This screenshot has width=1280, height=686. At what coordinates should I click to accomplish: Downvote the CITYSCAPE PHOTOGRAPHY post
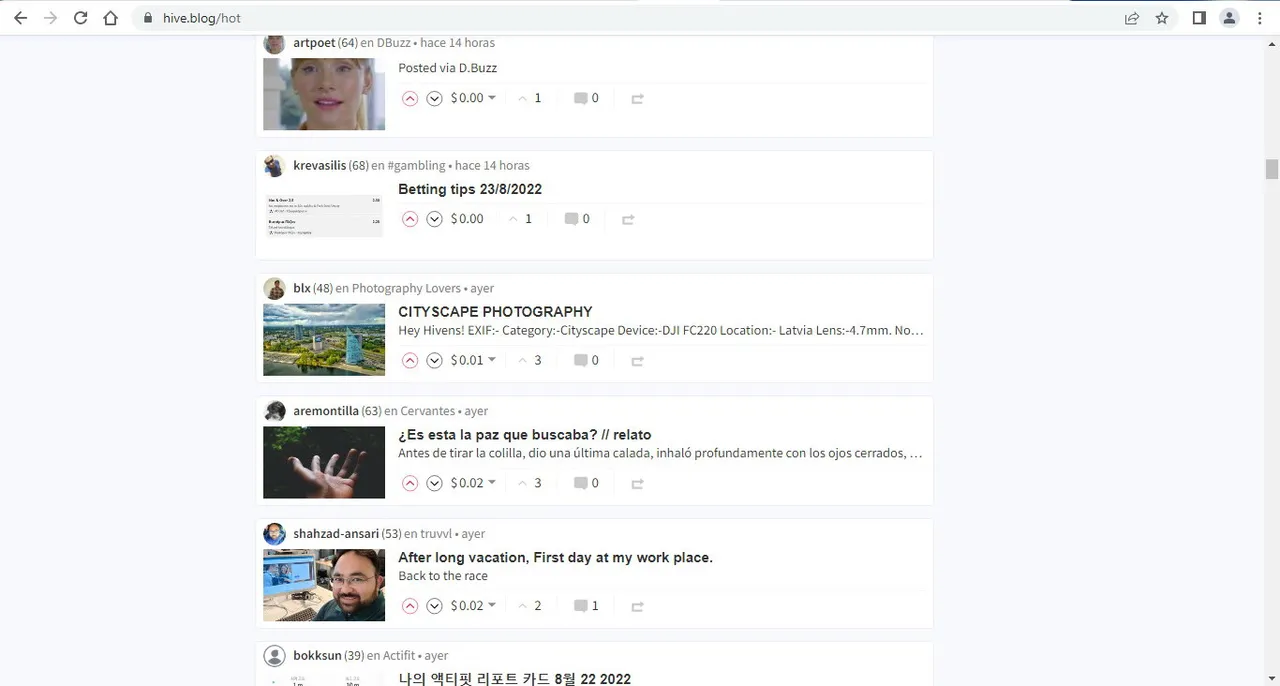point(434,360)
